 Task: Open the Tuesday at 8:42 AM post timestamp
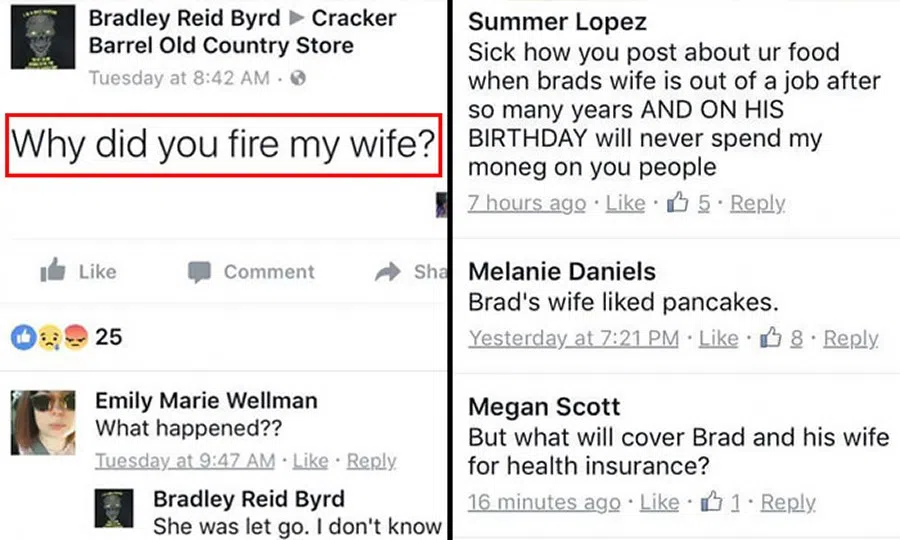(179, 78)
